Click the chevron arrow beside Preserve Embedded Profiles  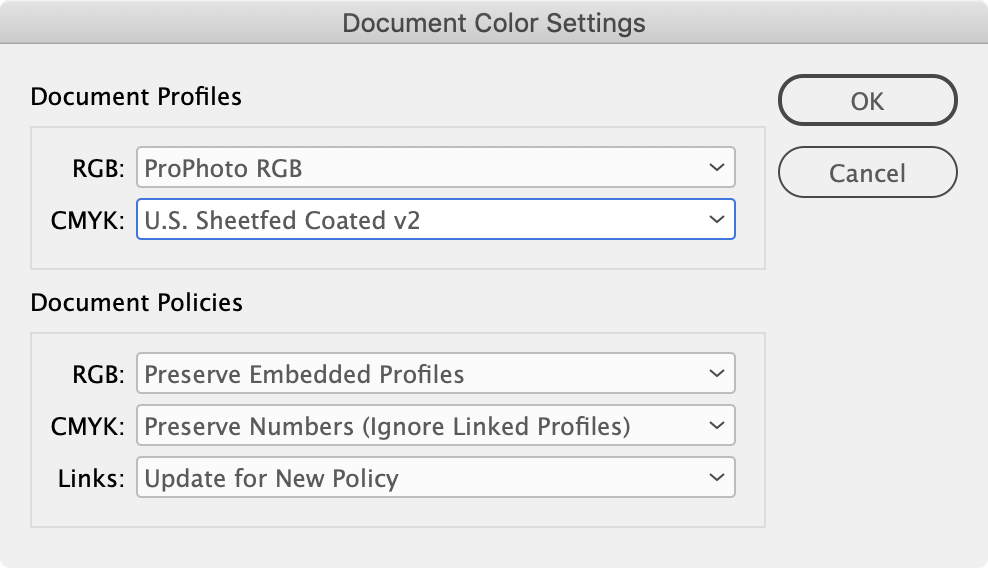715,374
